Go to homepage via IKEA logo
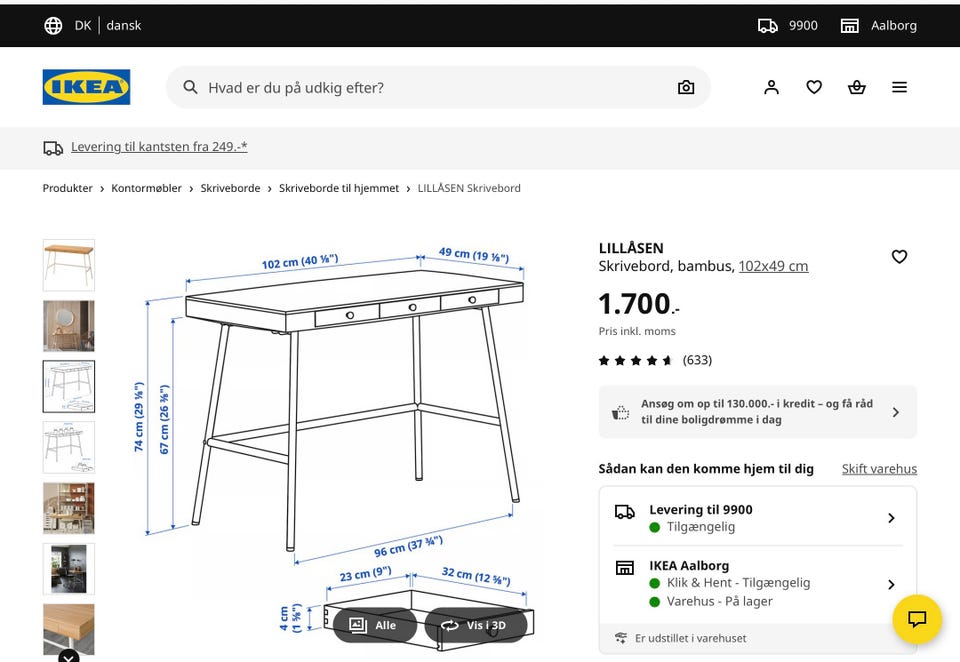960x662 pixels. (x=86, y=87)
